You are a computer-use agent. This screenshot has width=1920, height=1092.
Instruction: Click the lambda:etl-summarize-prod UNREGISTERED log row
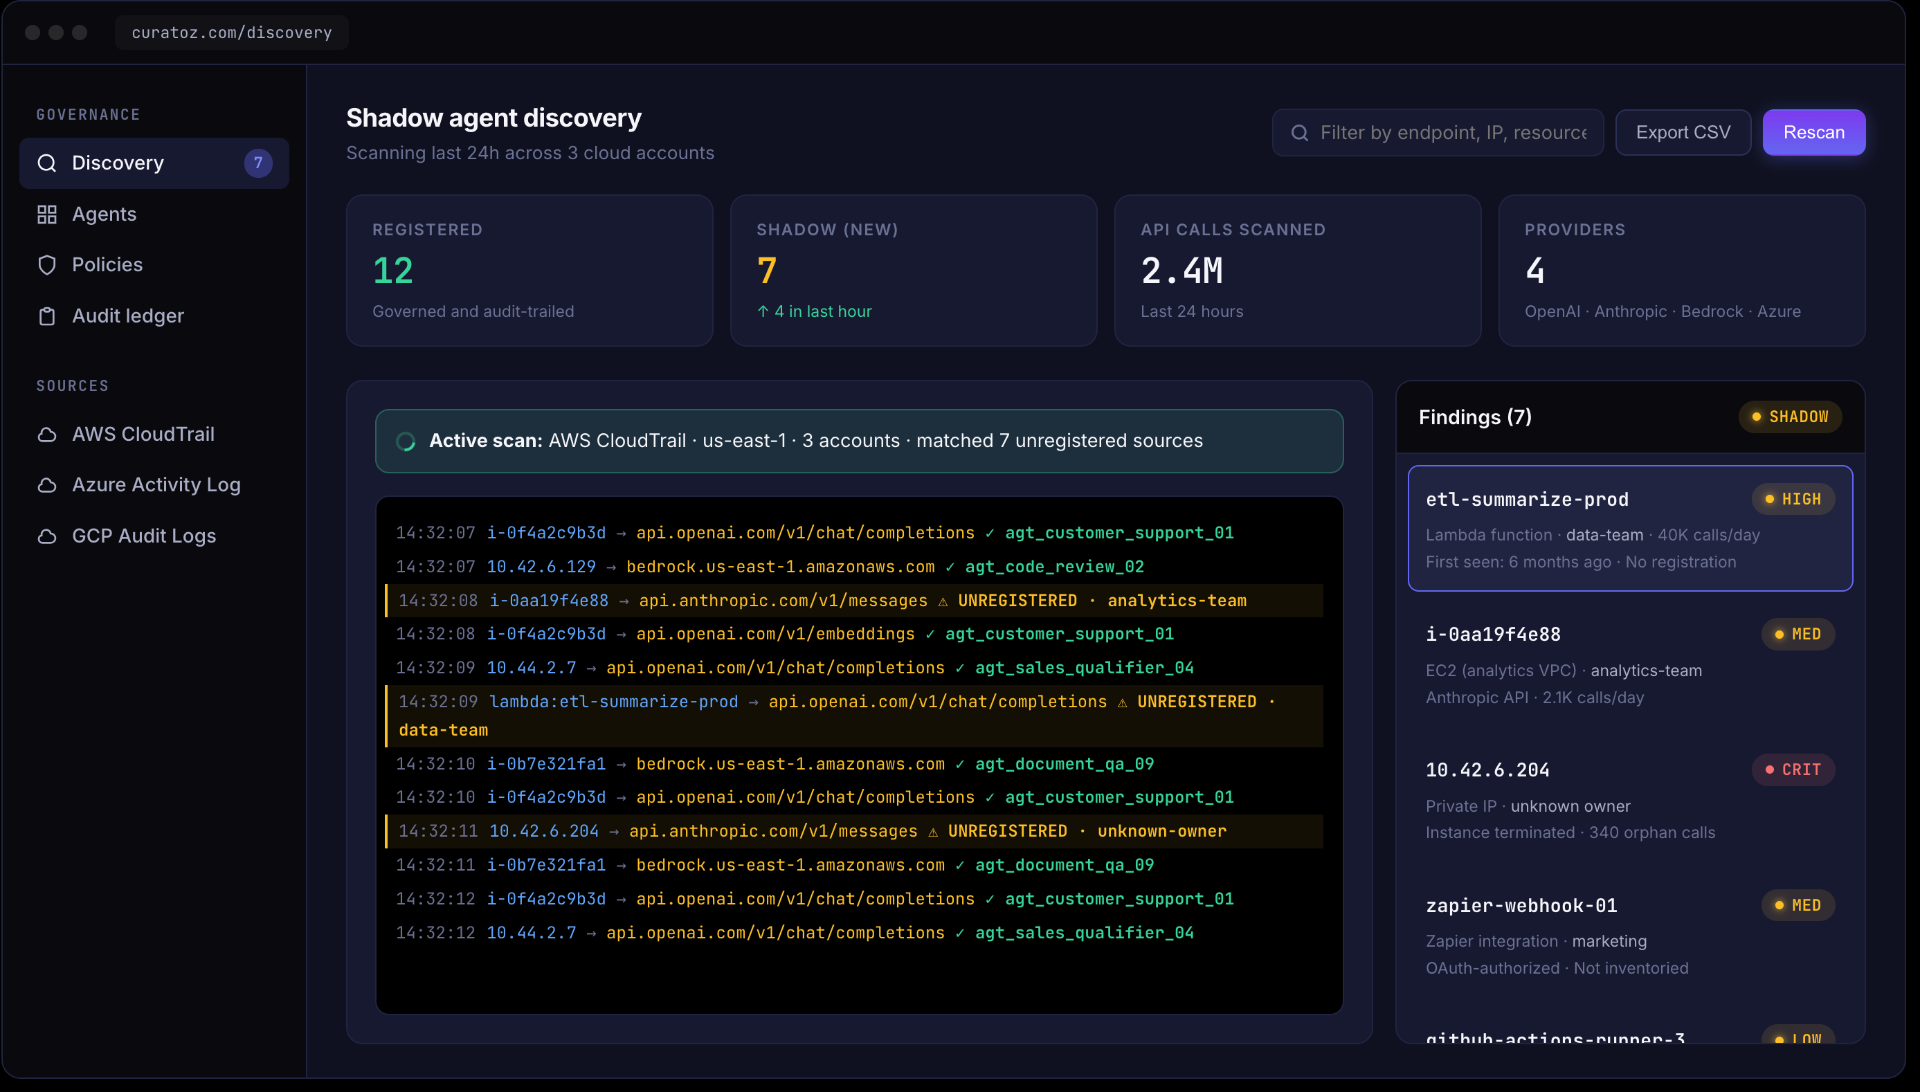(x=854, y=716)
